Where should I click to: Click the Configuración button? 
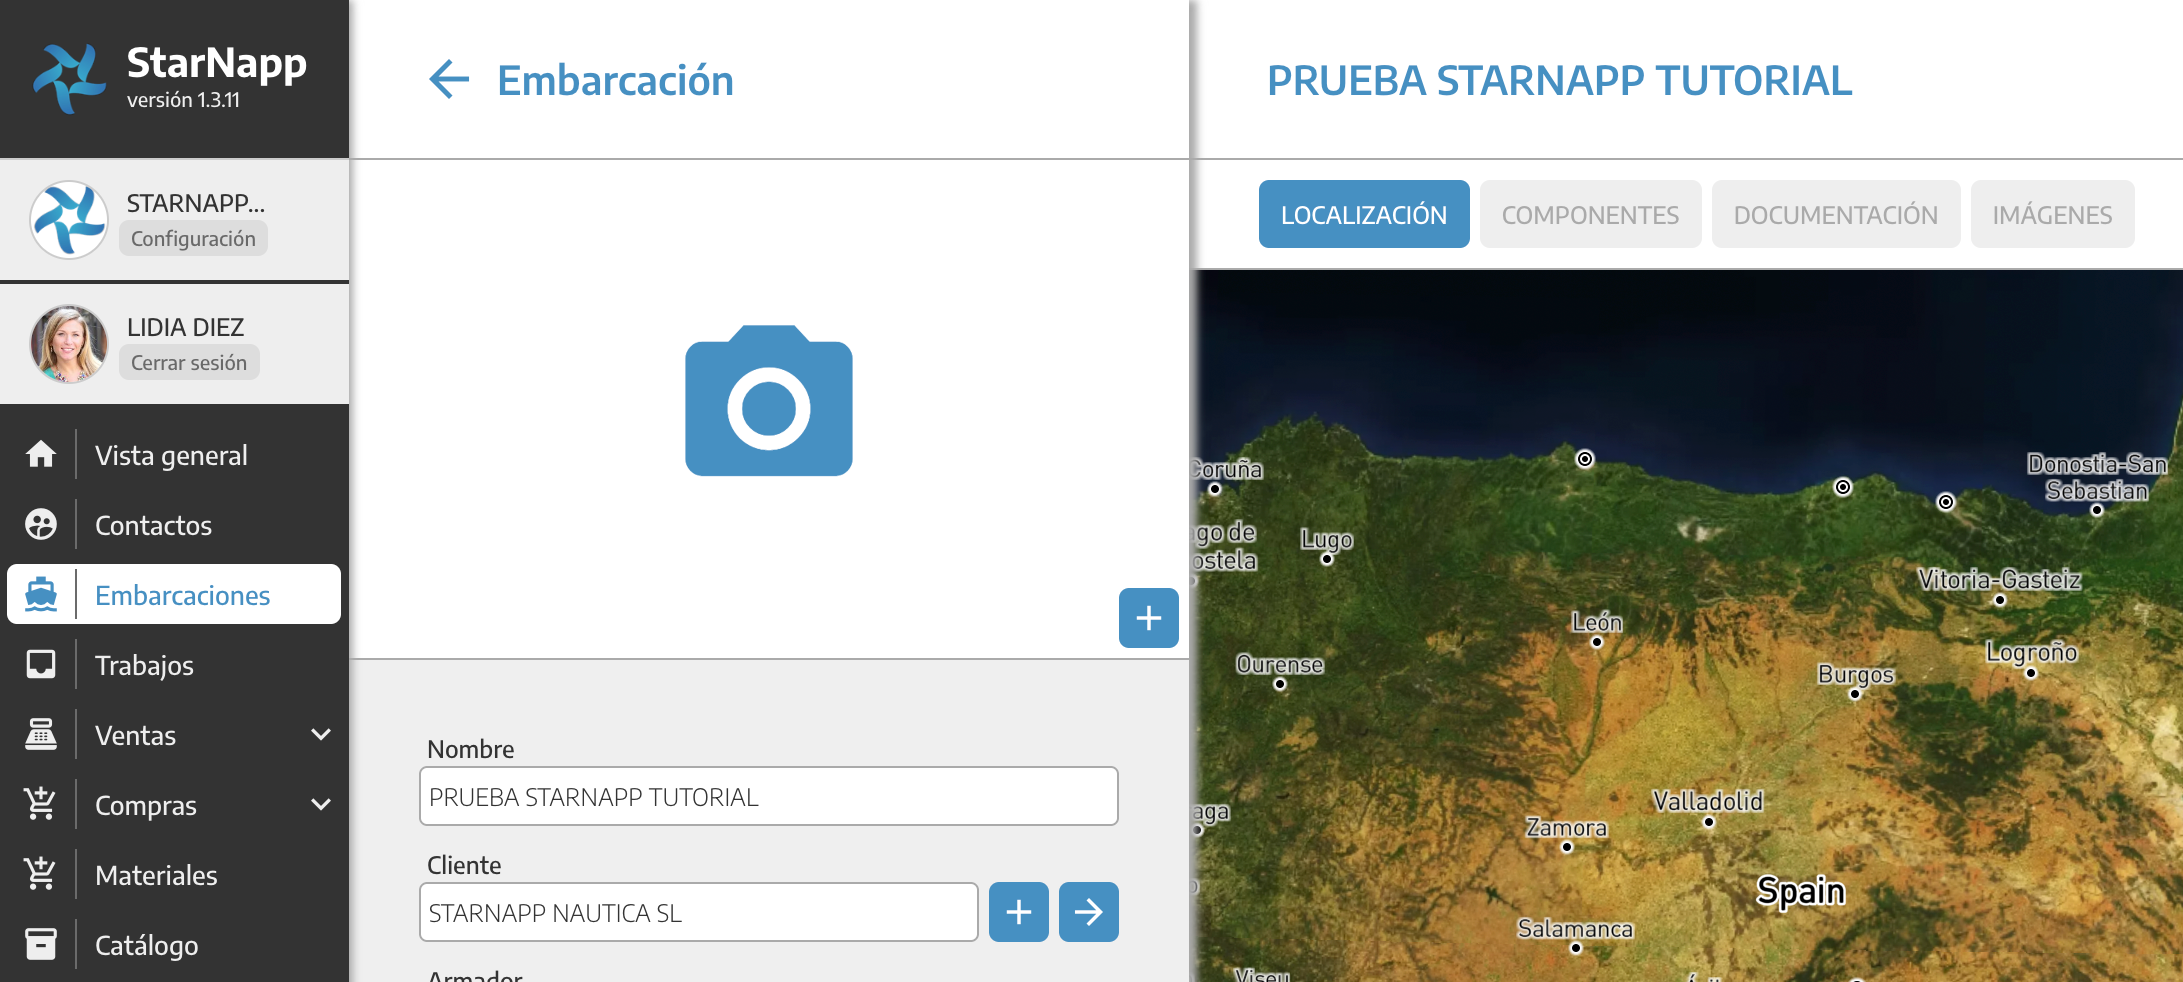click(193, 239)
